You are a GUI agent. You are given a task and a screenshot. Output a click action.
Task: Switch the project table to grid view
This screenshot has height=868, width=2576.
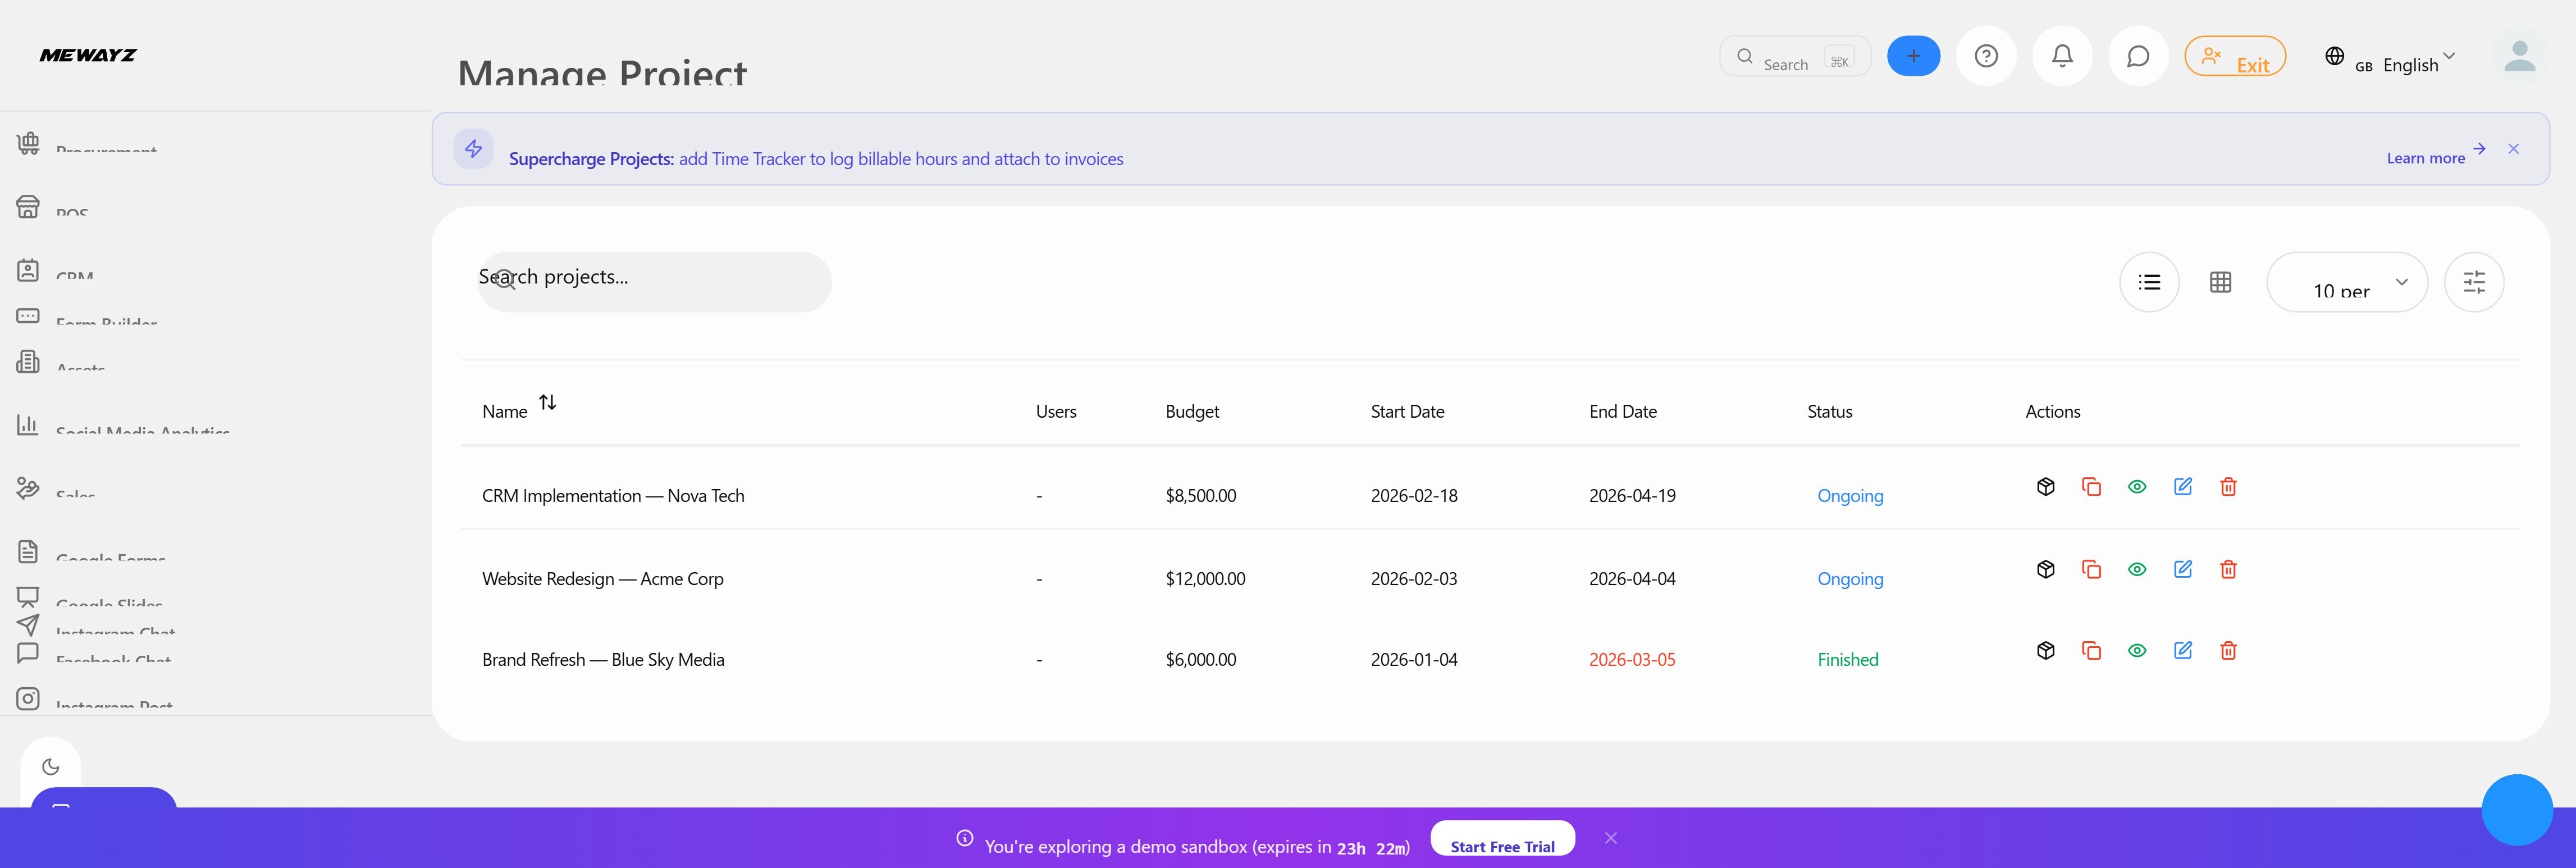pyautogui.click(x=2221, y=281)
